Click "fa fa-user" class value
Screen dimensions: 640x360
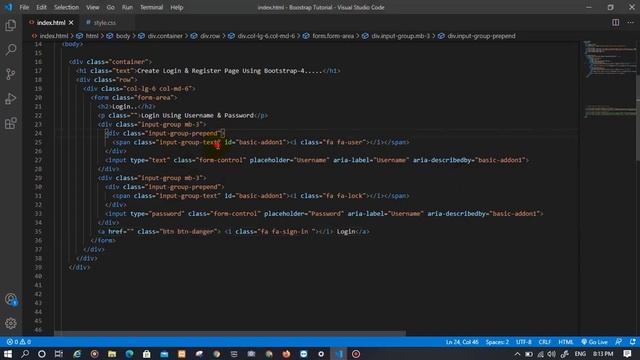click(344, 142)
